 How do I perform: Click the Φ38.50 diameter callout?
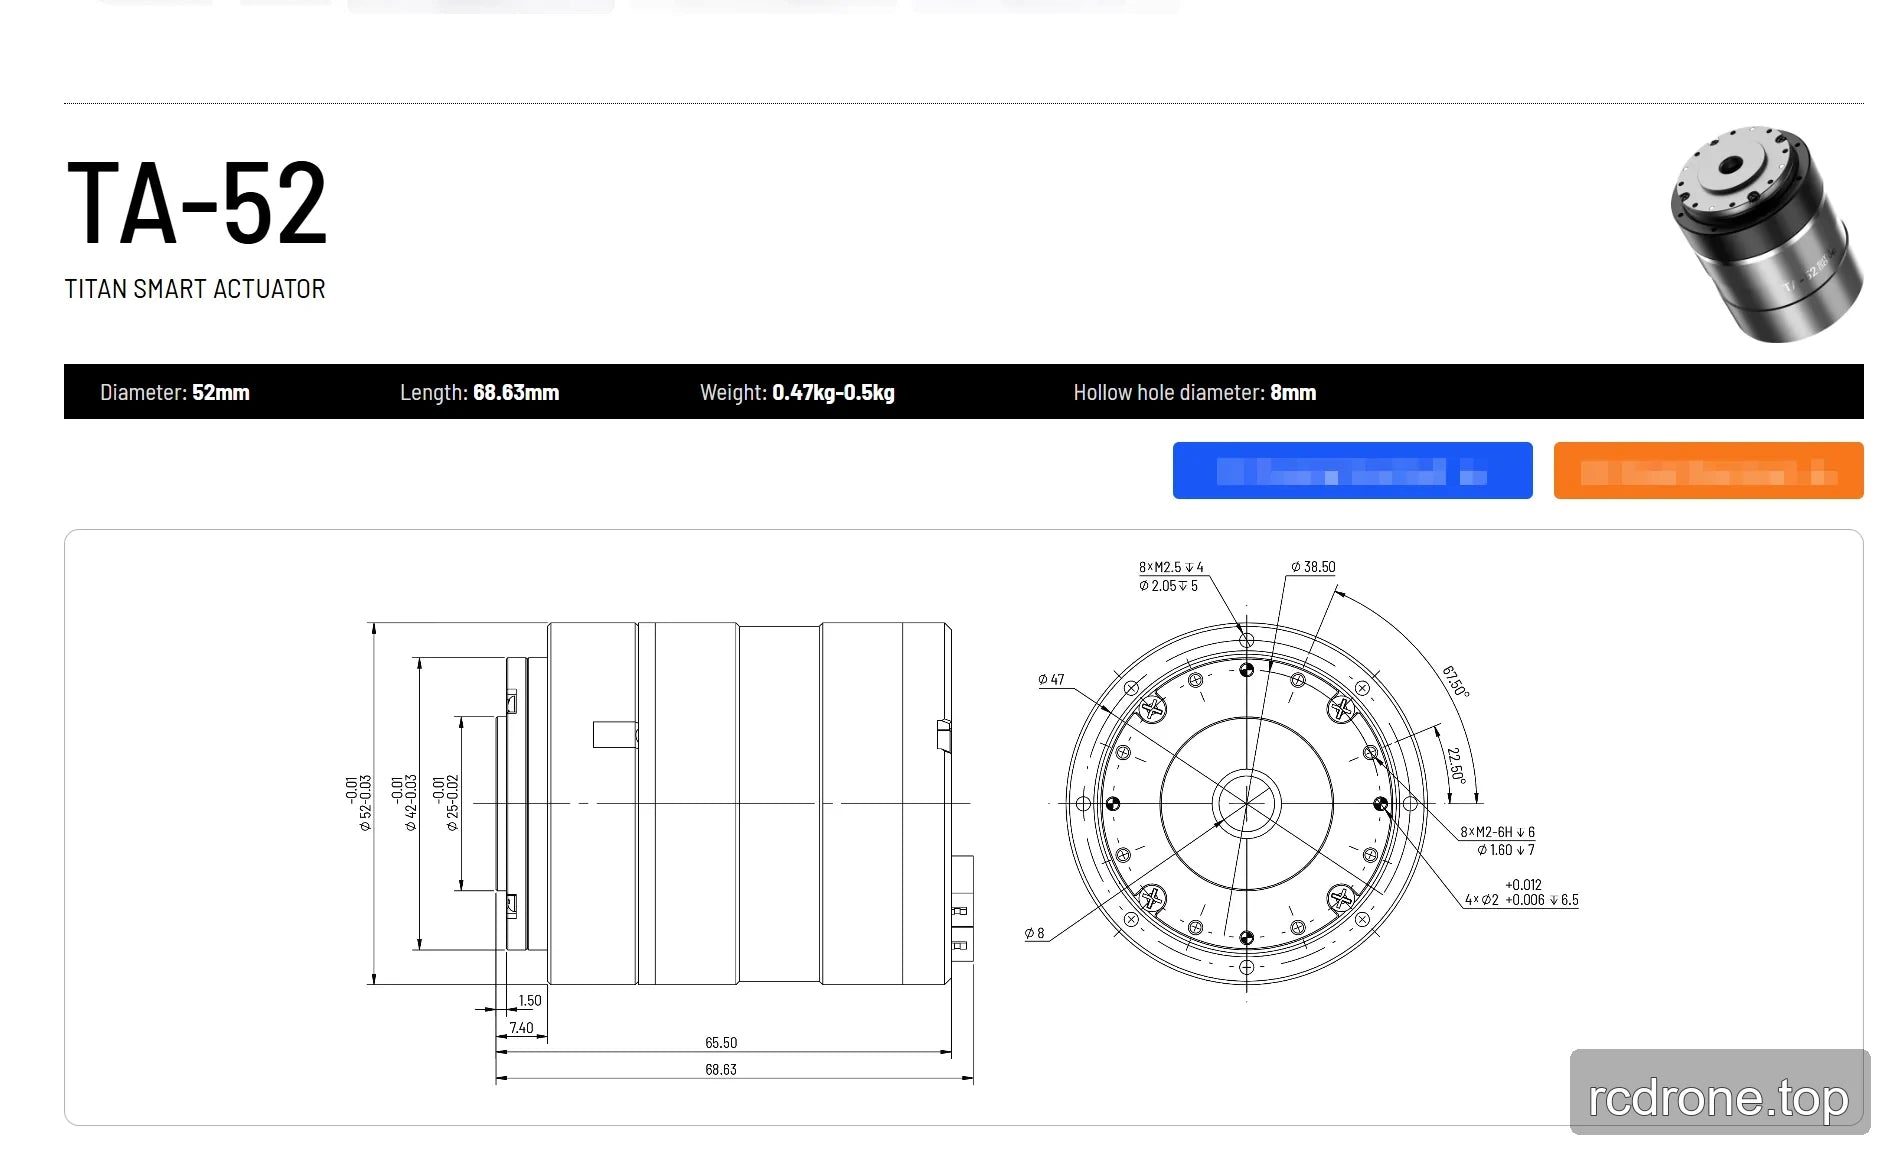coord(1313,567)
